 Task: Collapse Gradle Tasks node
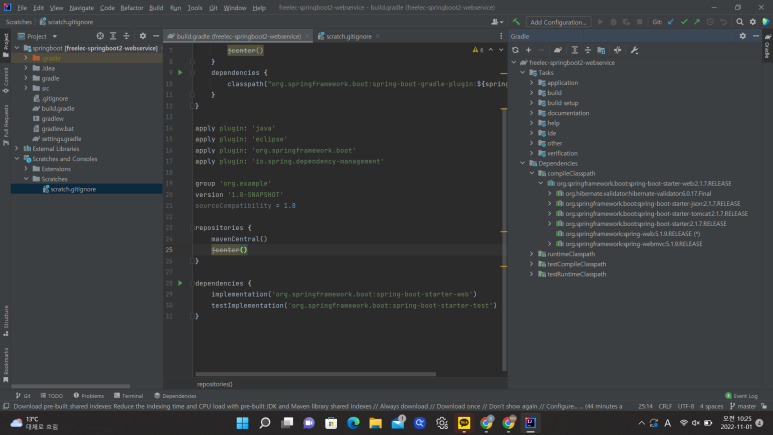click(x=523, y=72)
